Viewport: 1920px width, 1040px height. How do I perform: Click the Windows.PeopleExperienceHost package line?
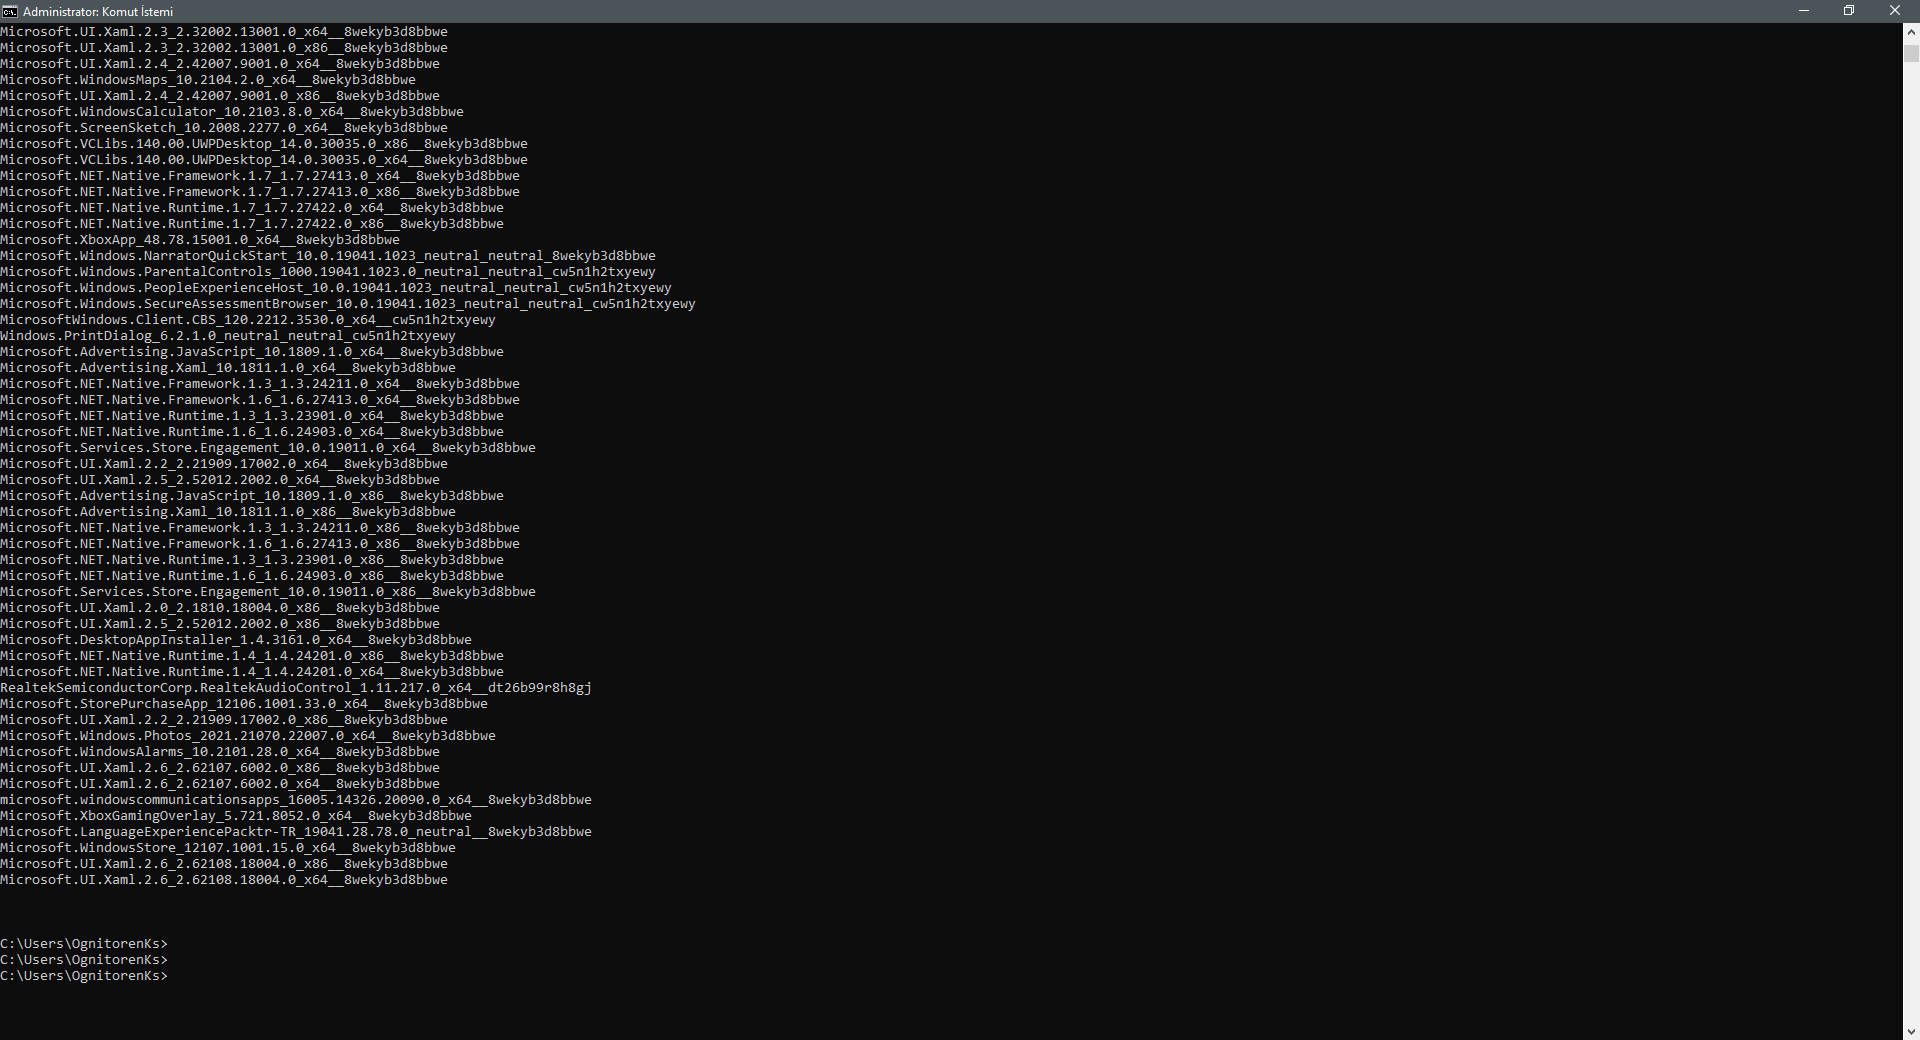(336, 288)
